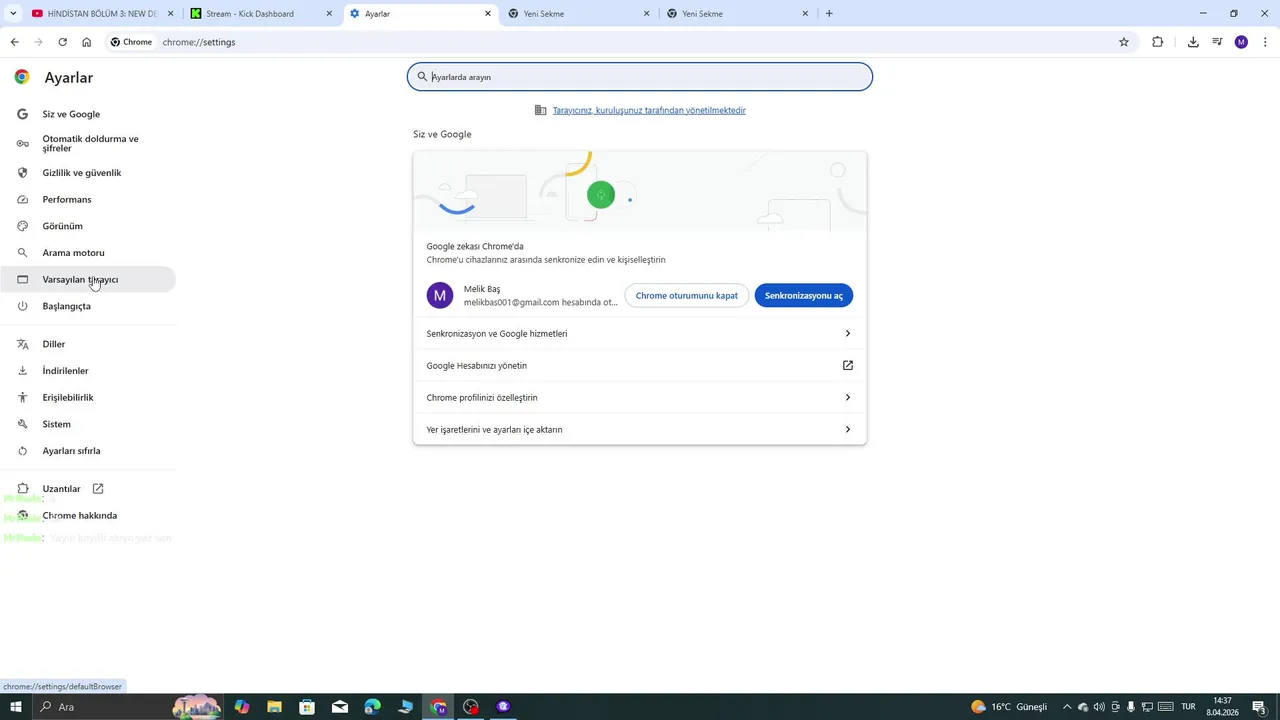The width and height of the screenshot is (1280, 720).
Task: Open the Windows notification center icon
Action: (x=1260, y=707)
